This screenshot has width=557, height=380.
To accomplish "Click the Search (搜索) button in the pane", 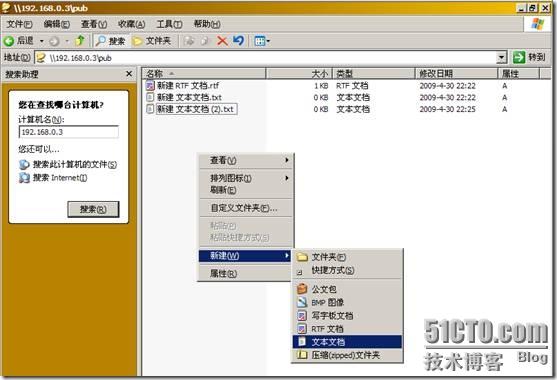I will tap(93, 210).
